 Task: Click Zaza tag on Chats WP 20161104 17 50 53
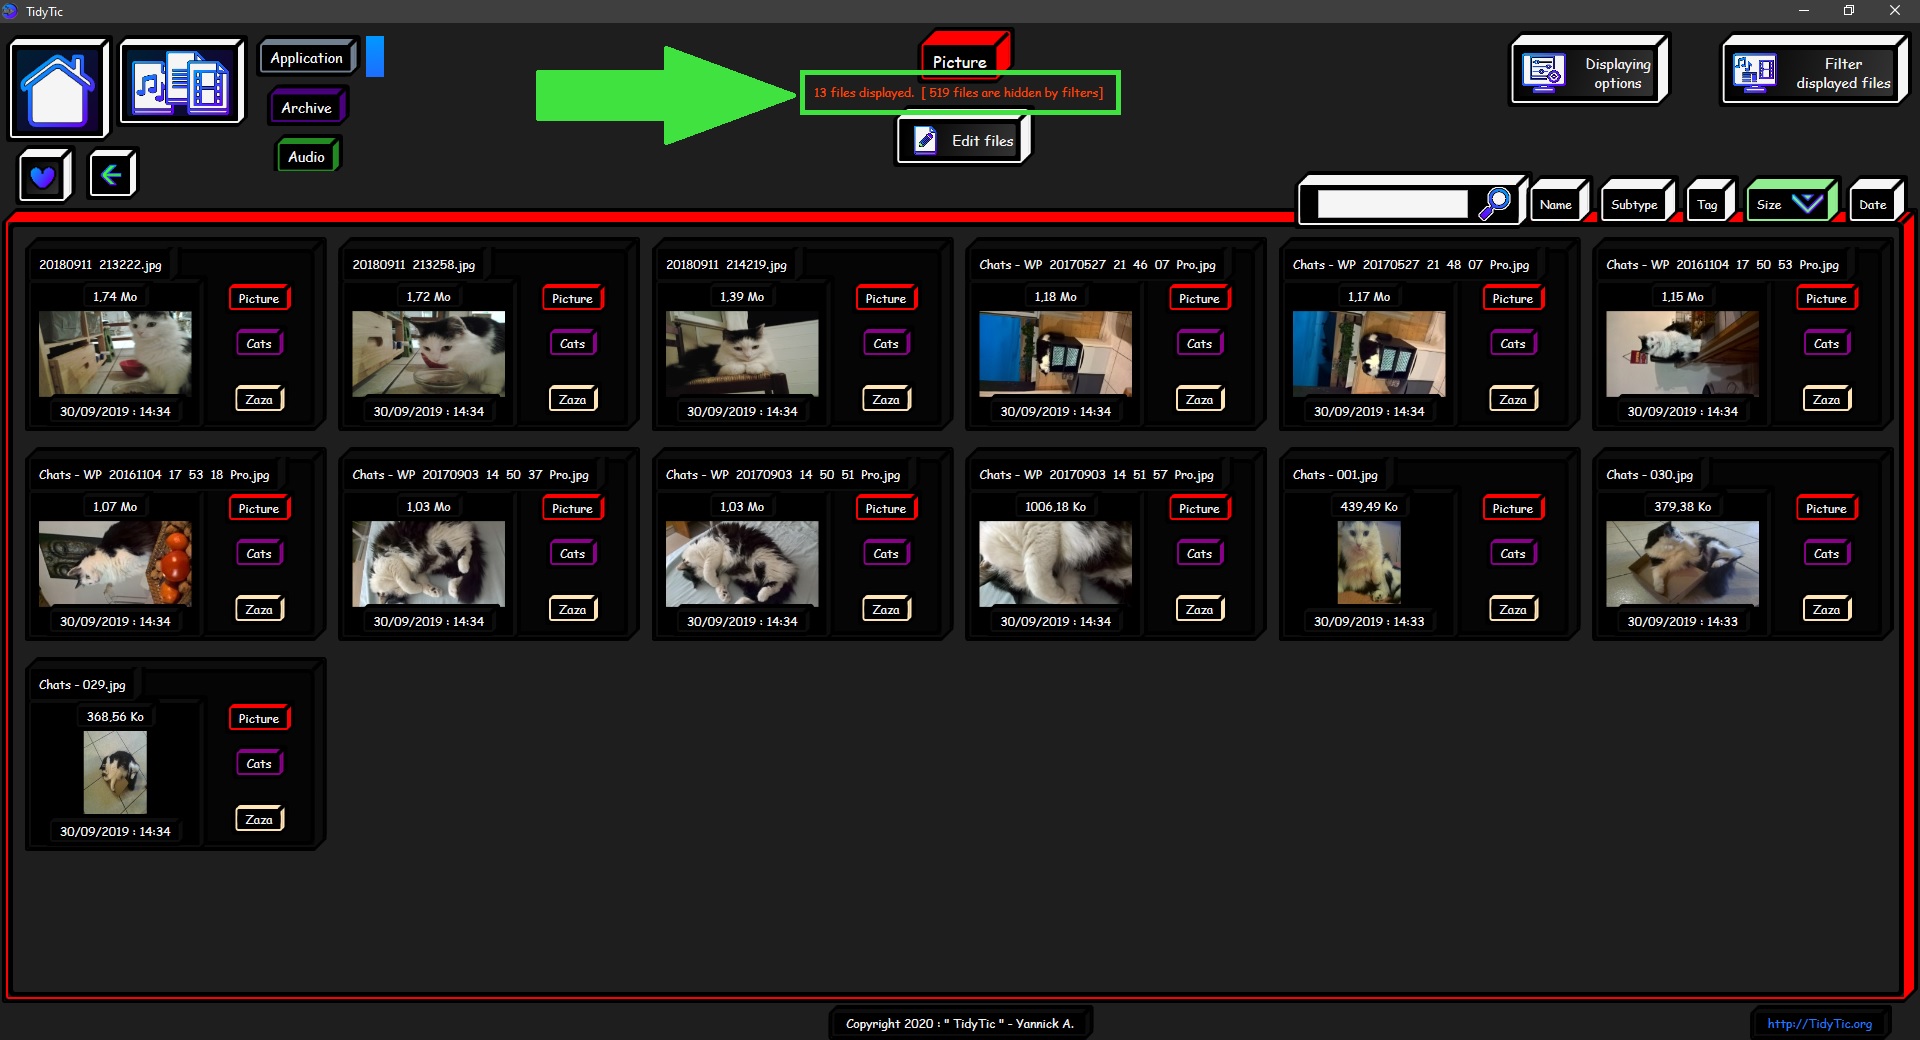(1826, 399)
